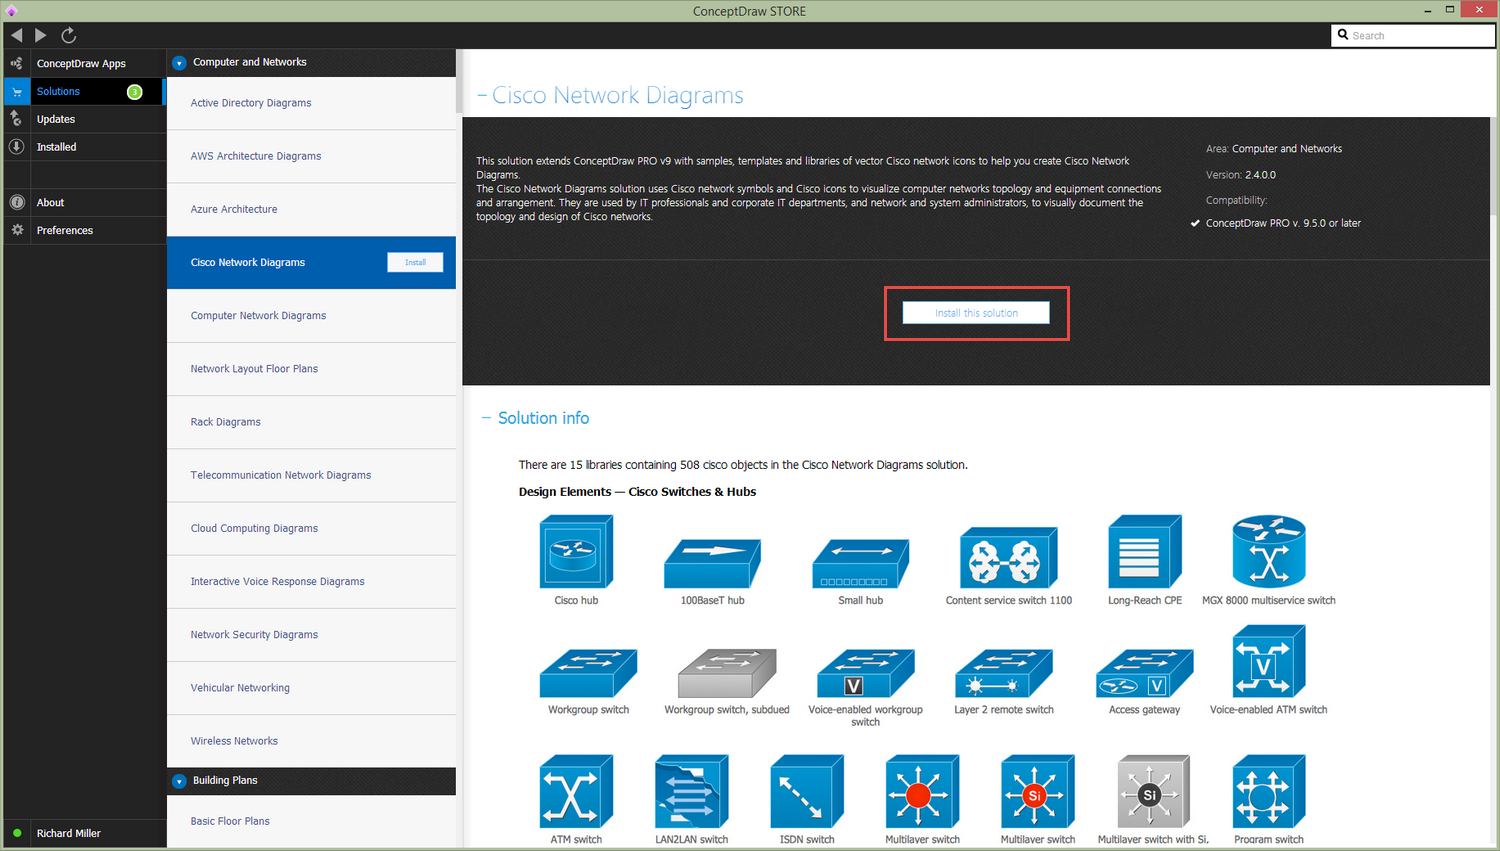1500x851 pixels.
Task: Collapse the Cisco Network Diagrams title section
Action: click(482, 96)
